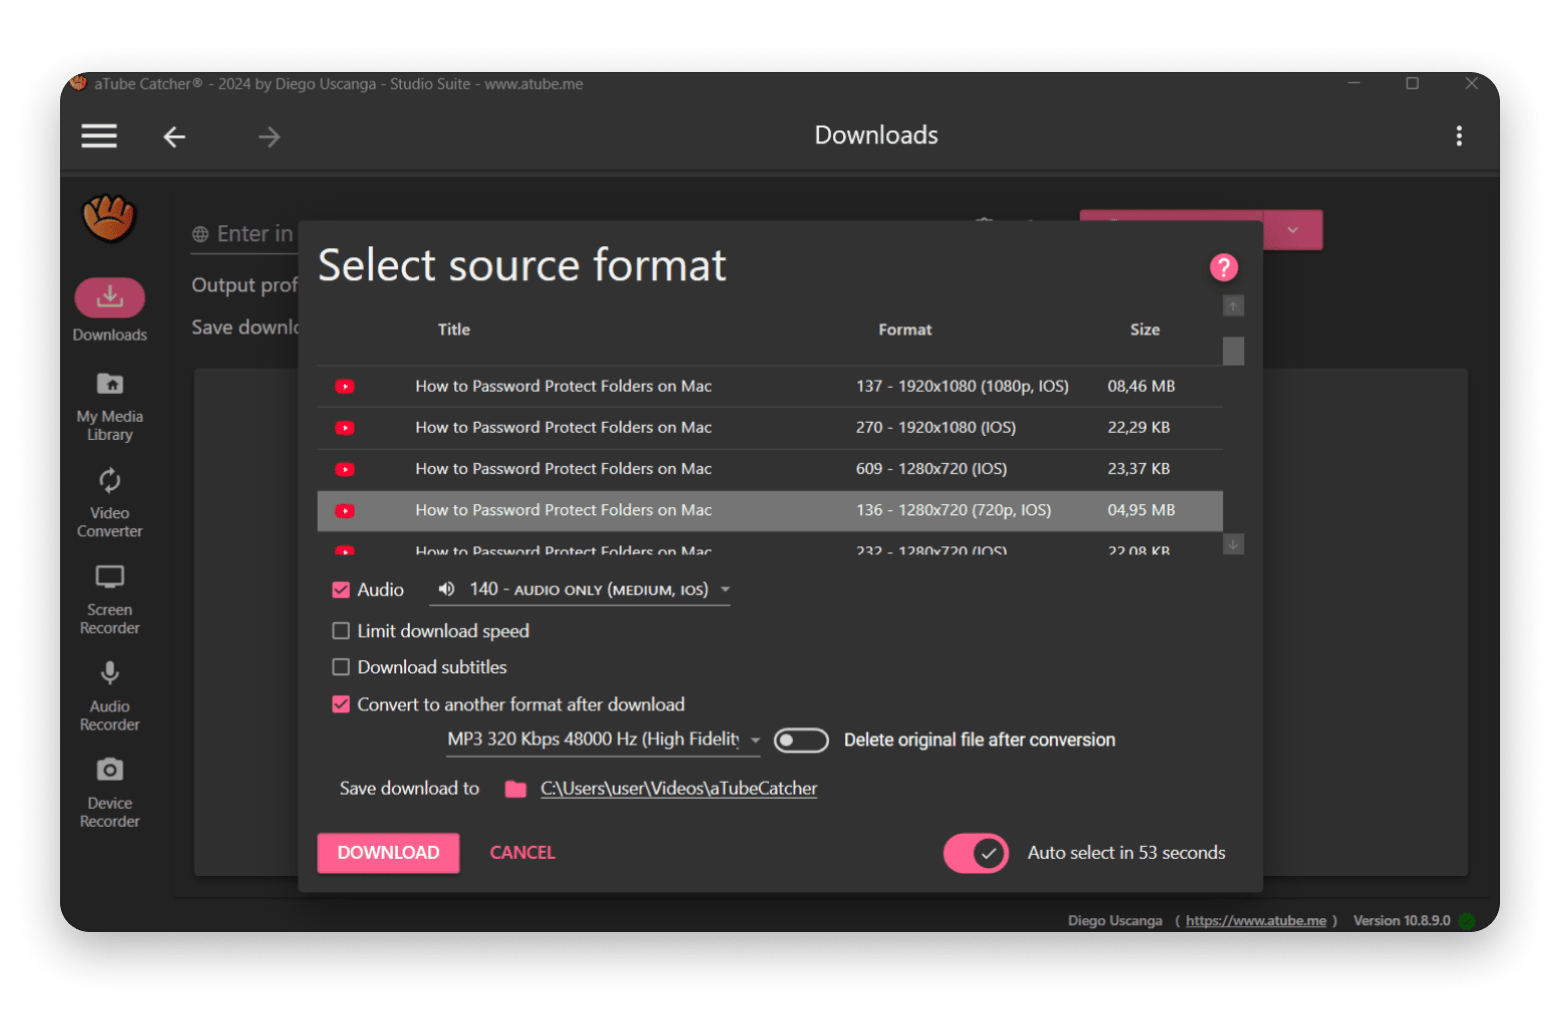Uncheck the Audio checkbox

[341, 590]
